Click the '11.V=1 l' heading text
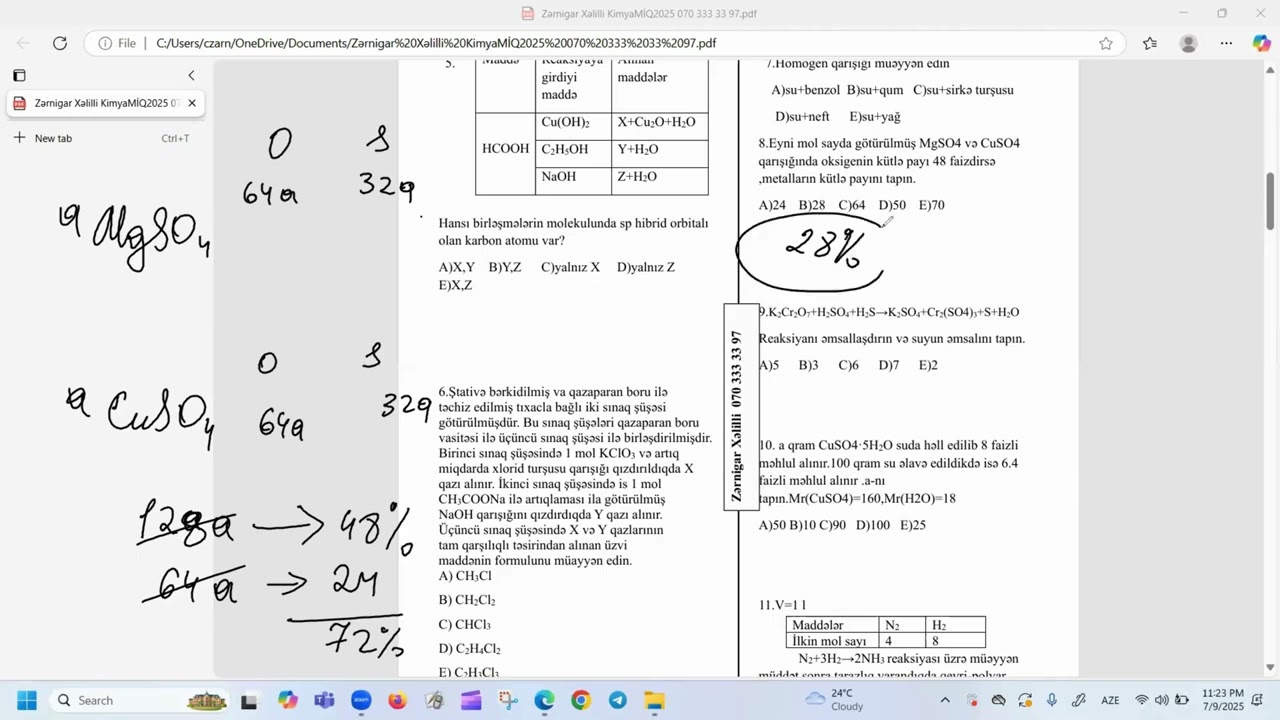This screenshot has height=720, width=1280. 782,605
